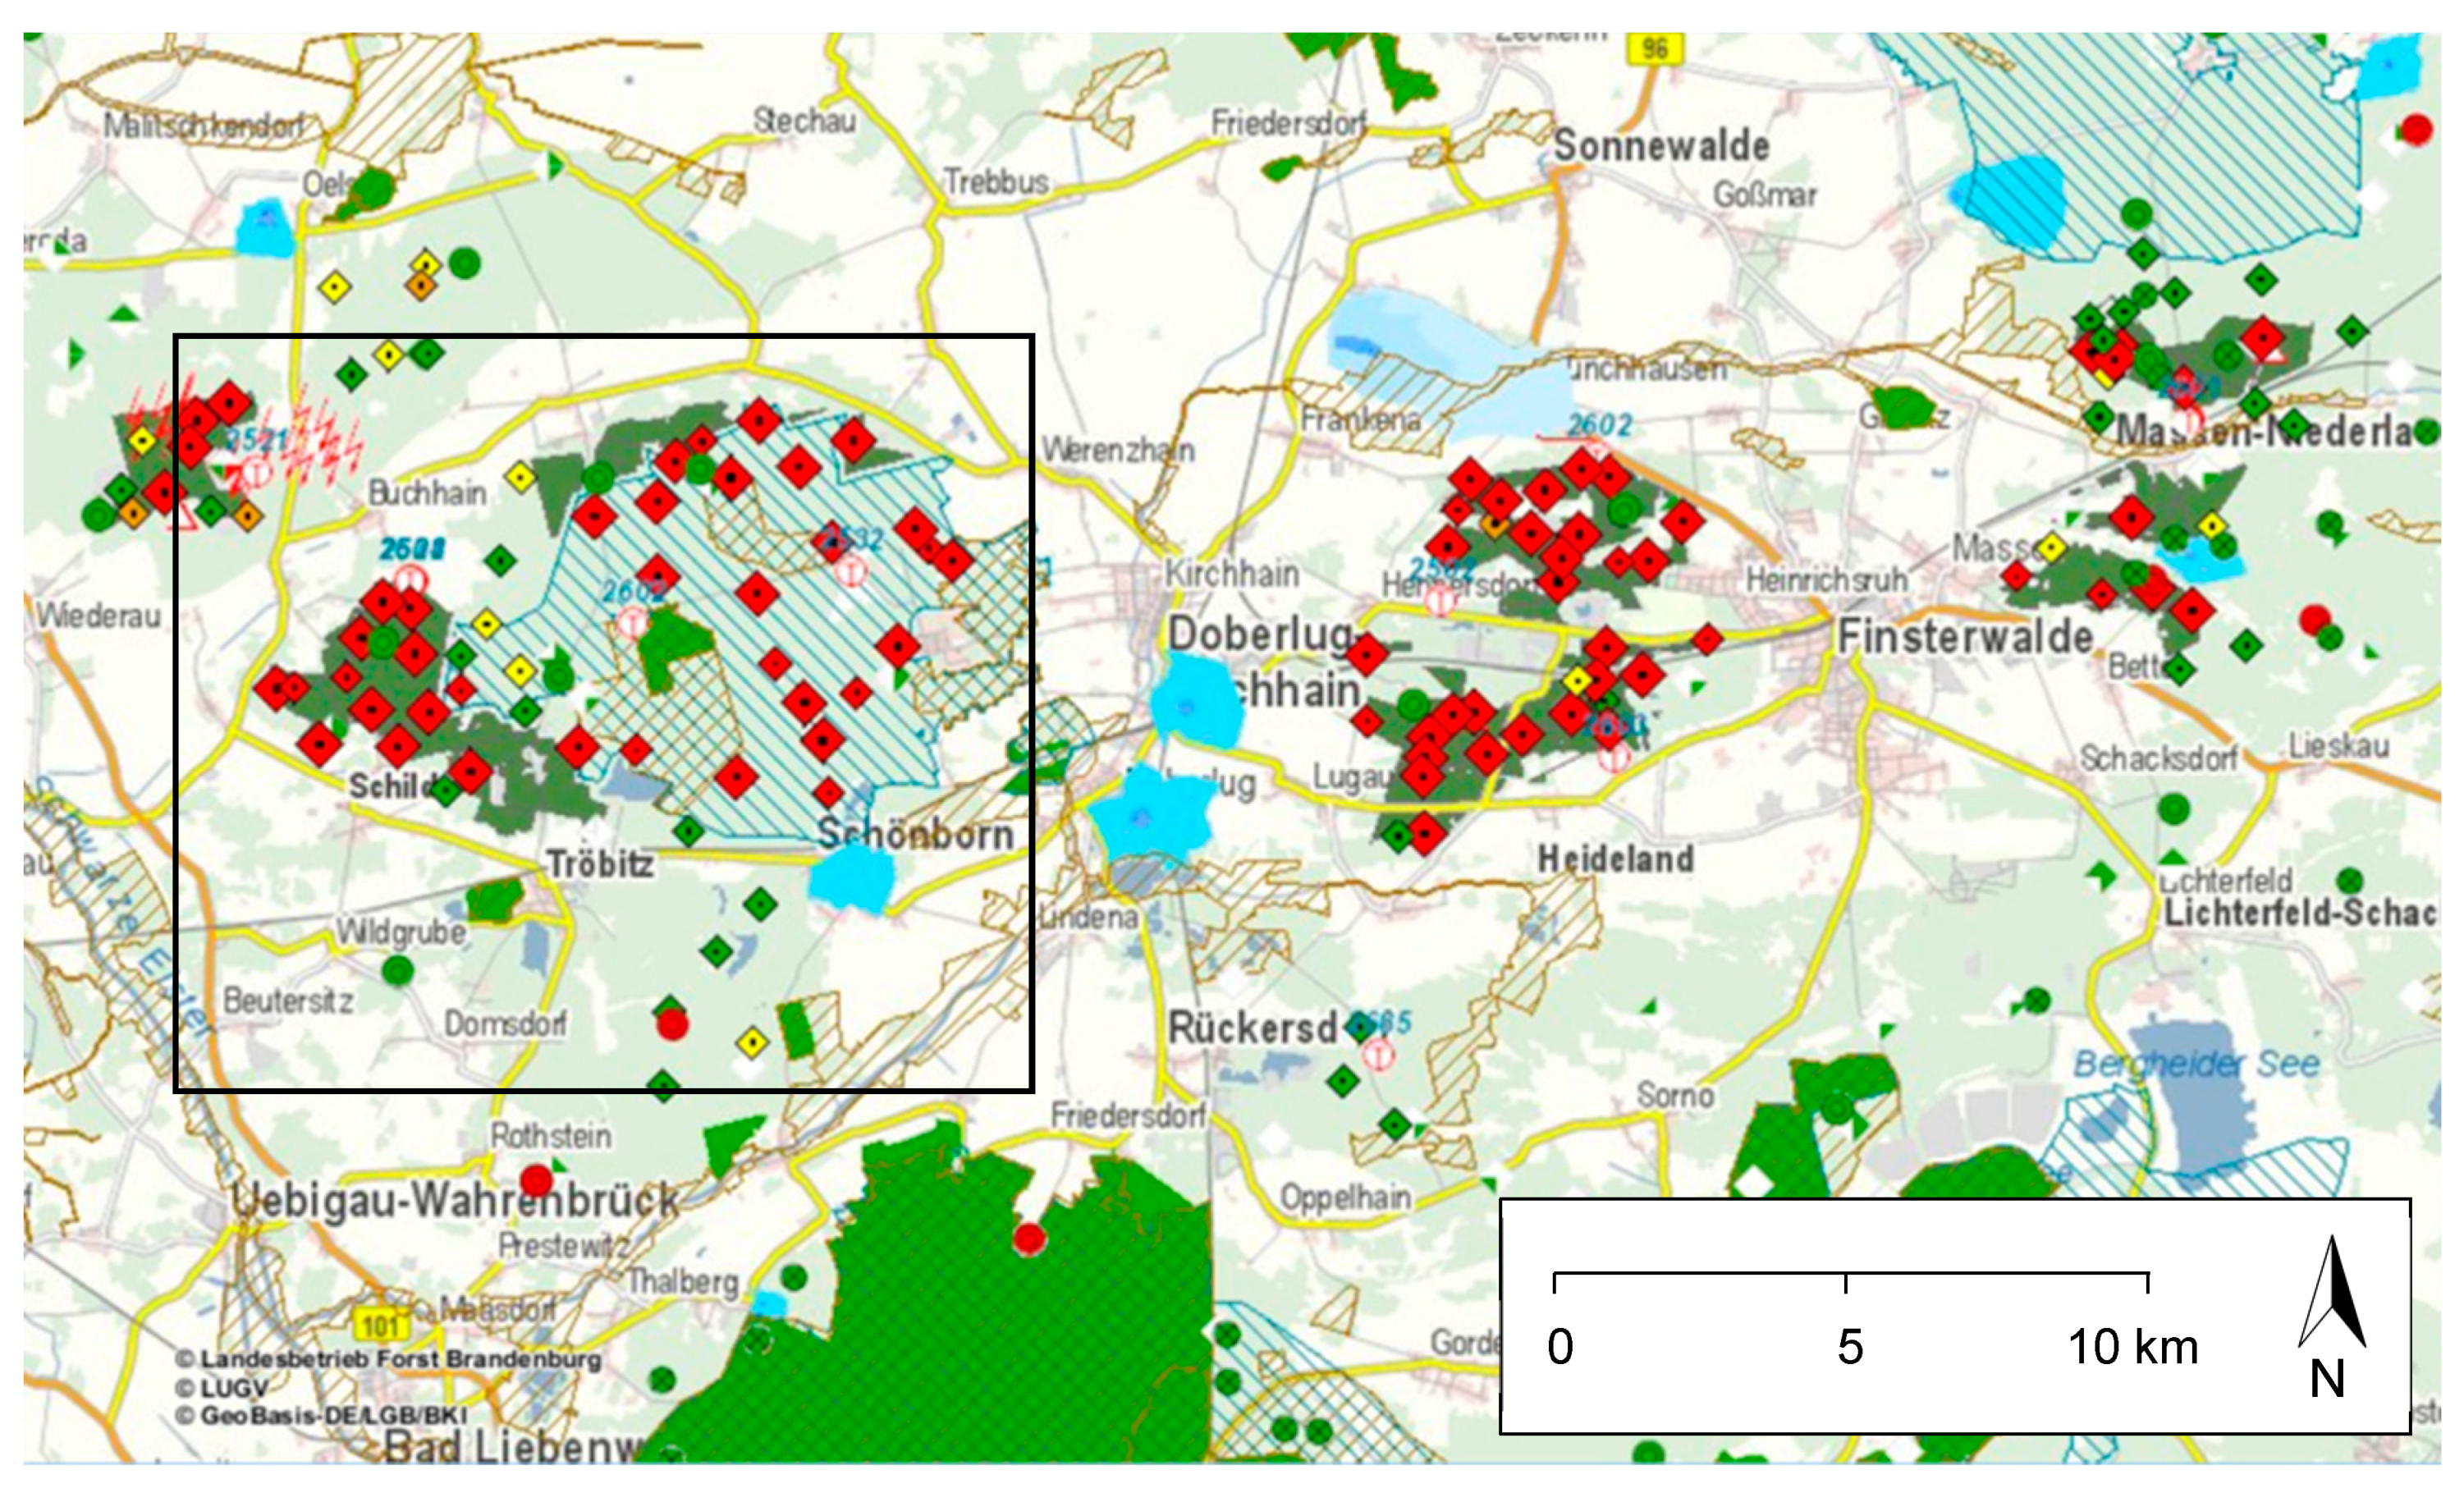The image size is (2464, 1502).
Task: Click the green circle marker near Wildgrube
Action: (x=398, y=969)
